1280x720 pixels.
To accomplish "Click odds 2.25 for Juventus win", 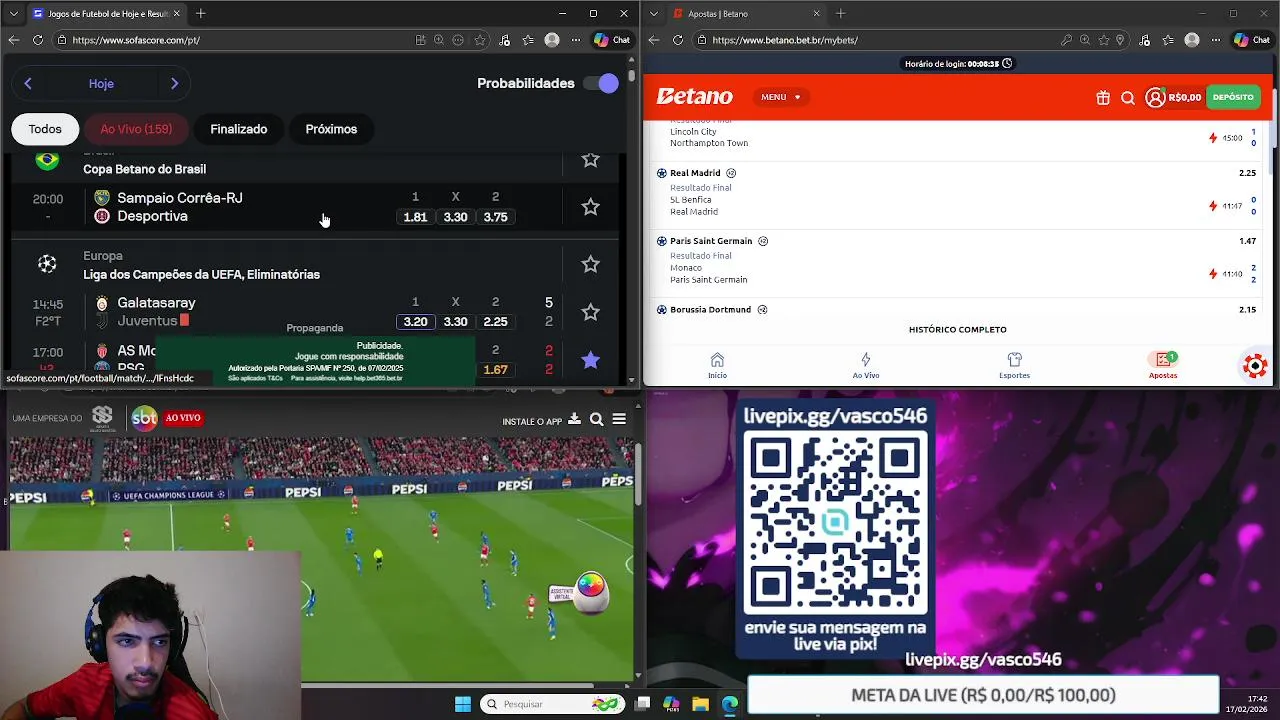I will coord(496,322).
